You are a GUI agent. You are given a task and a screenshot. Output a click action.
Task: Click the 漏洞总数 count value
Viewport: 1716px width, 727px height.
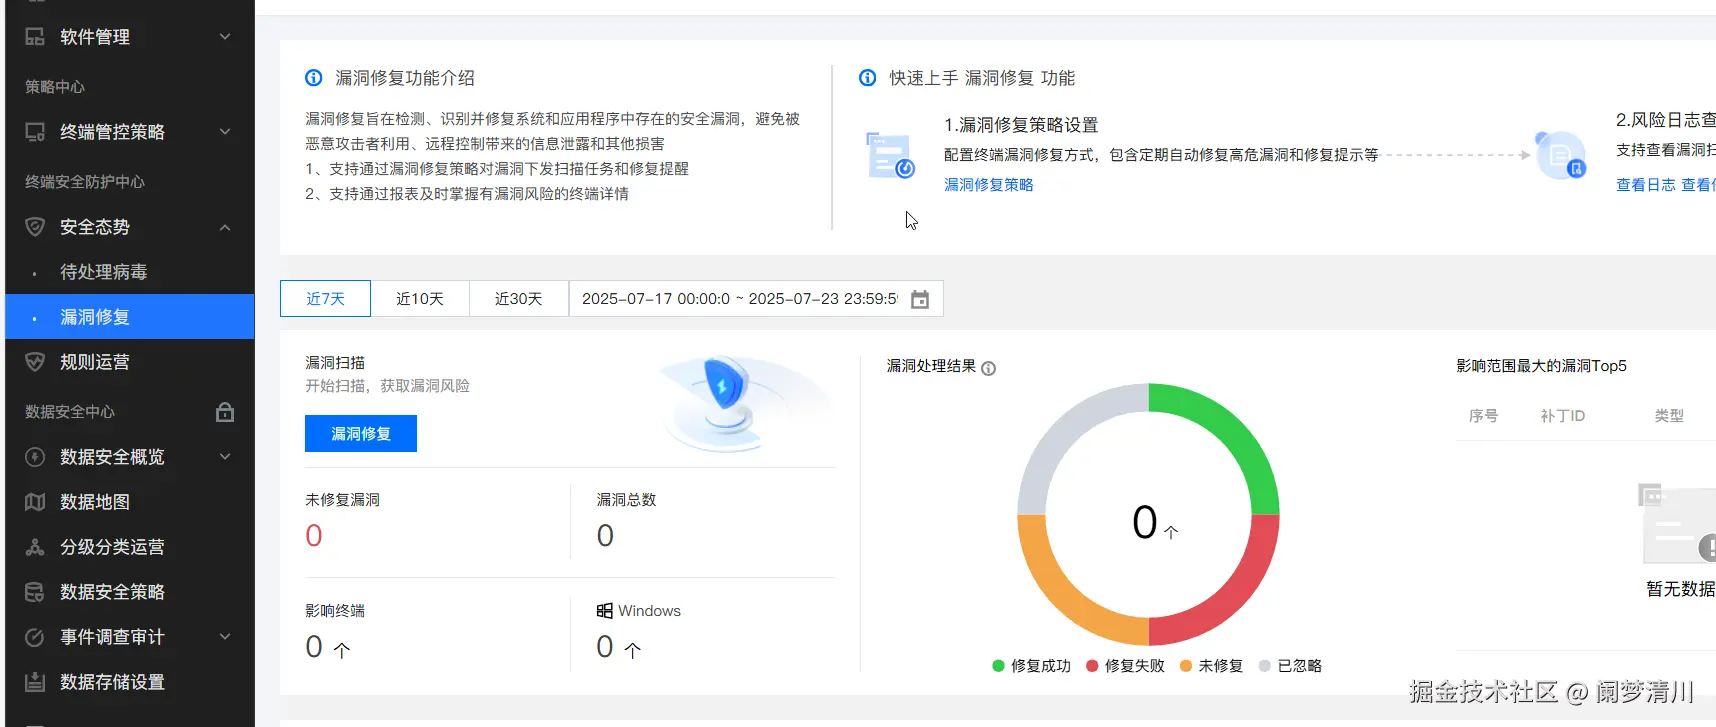(x=605, y=536)
